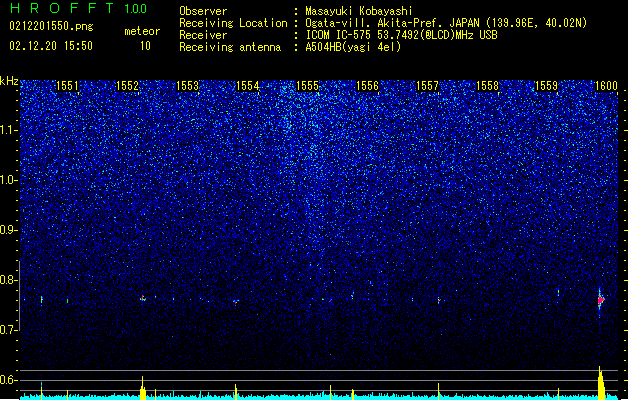The width and height of the screenshot is (629, 400).
Task: Click the 1555 time marker
Action: coord(307,86)
